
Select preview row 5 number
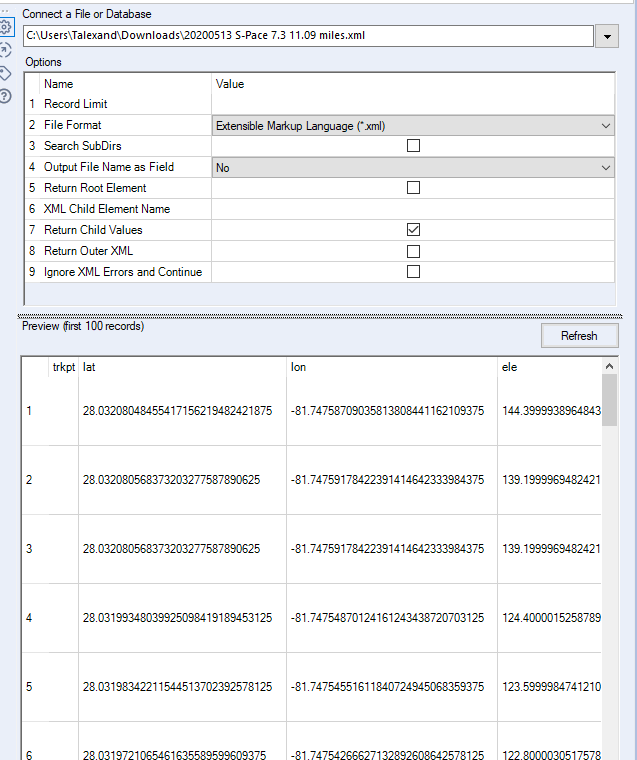click(x=29, y=687)
